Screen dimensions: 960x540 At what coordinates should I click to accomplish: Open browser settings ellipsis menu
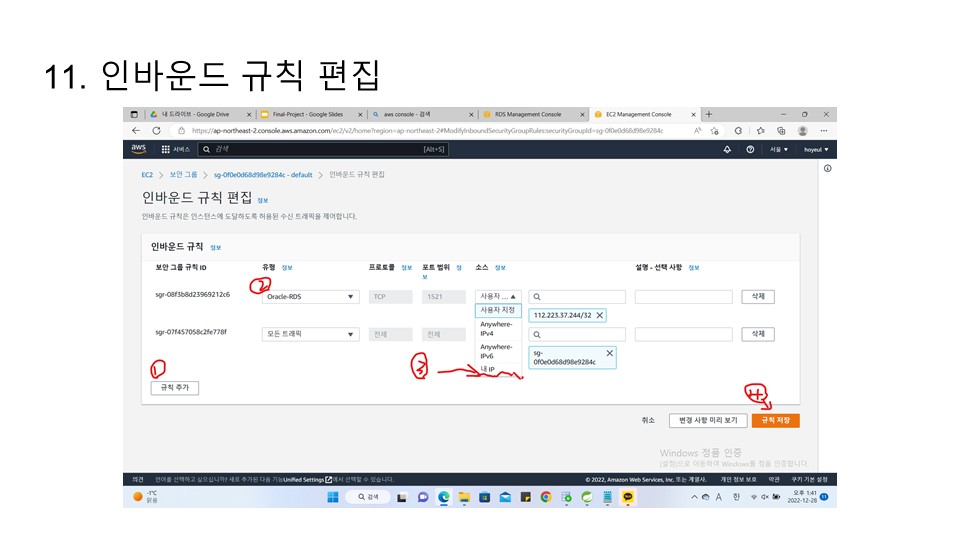824,130
